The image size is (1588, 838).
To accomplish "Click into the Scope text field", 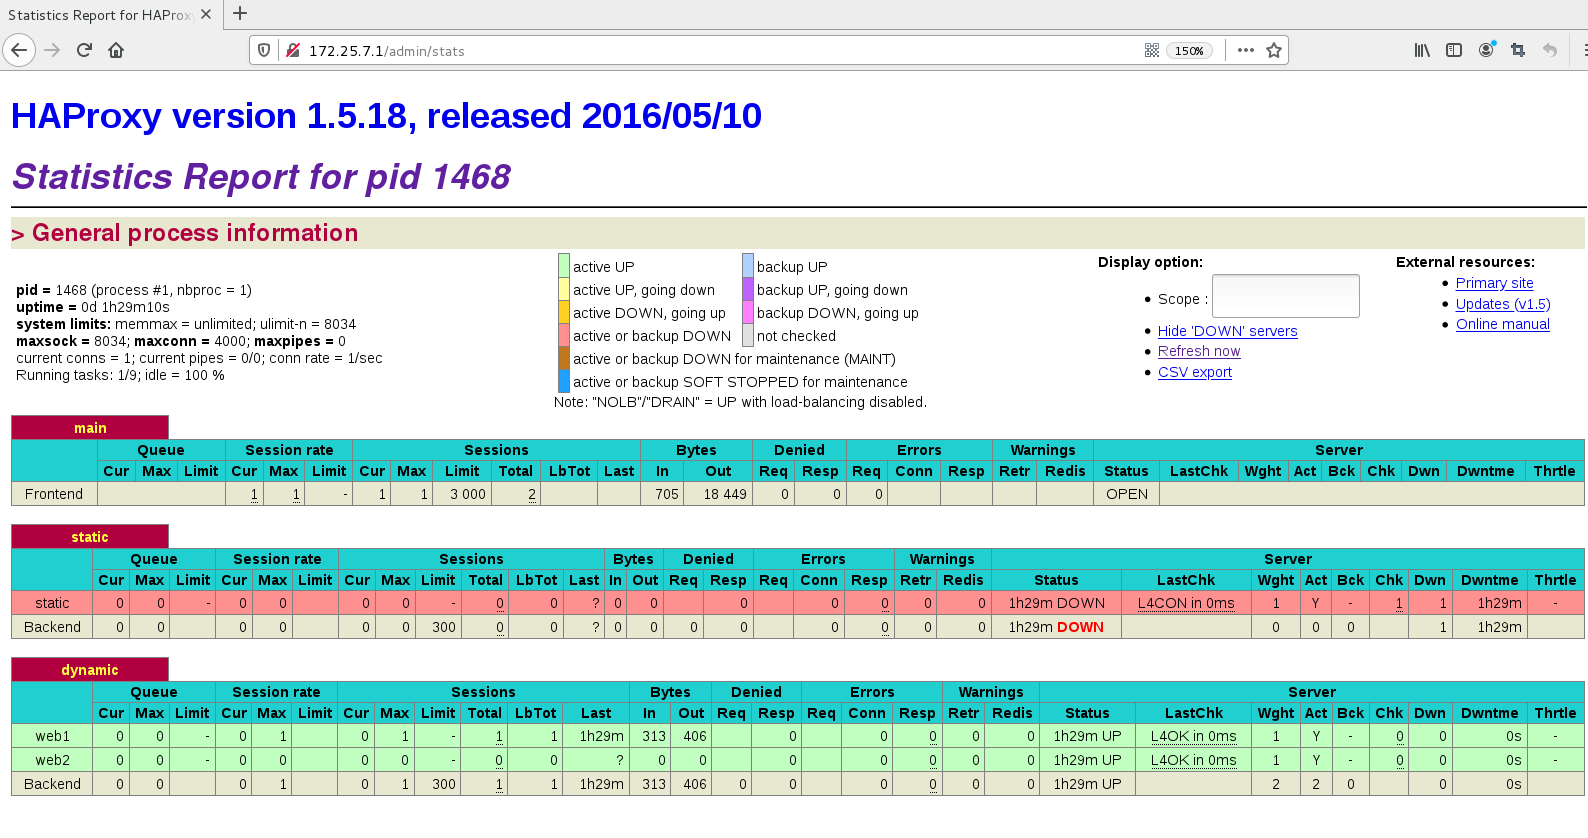I will tap(1286, 296).
